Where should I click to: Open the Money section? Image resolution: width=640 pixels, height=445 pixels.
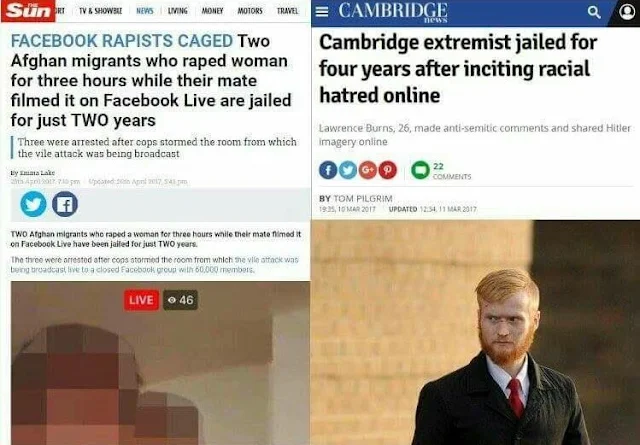[x=212, y=11]
